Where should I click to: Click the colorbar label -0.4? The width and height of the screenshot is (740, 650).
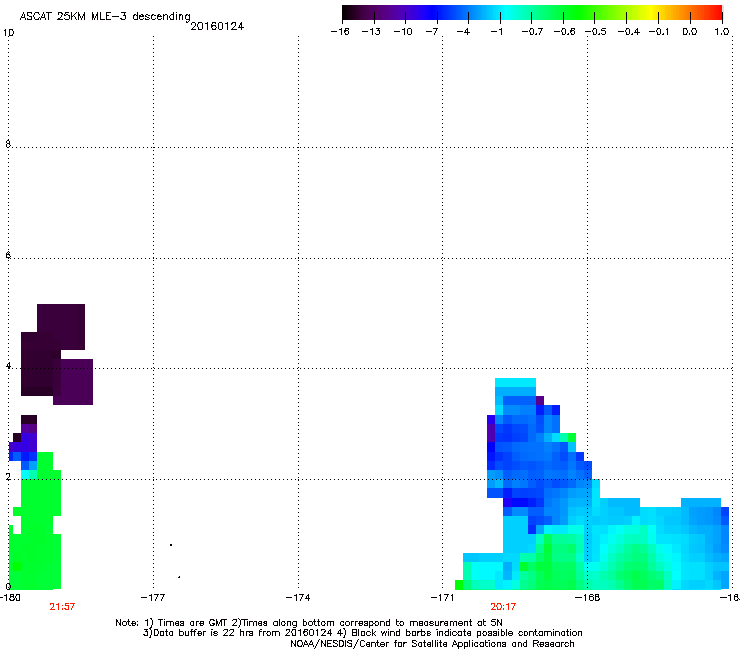(x=629, y=32)
